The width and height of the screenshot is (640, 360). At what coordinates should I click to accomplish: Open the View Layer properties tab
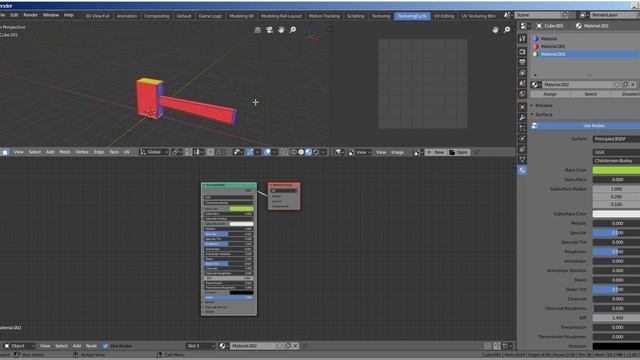522,73
